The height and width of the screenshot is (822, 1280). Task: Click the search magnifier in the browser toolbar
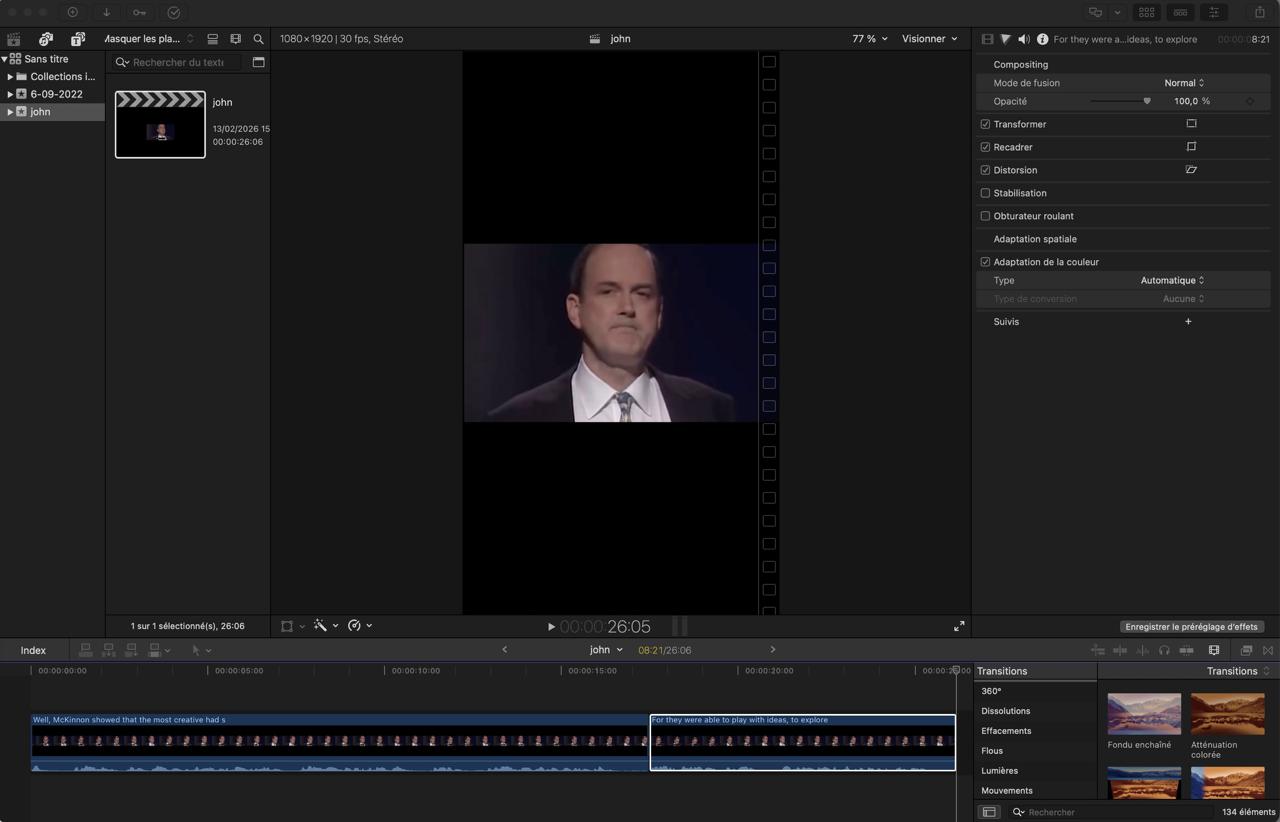tap(259, 38)
